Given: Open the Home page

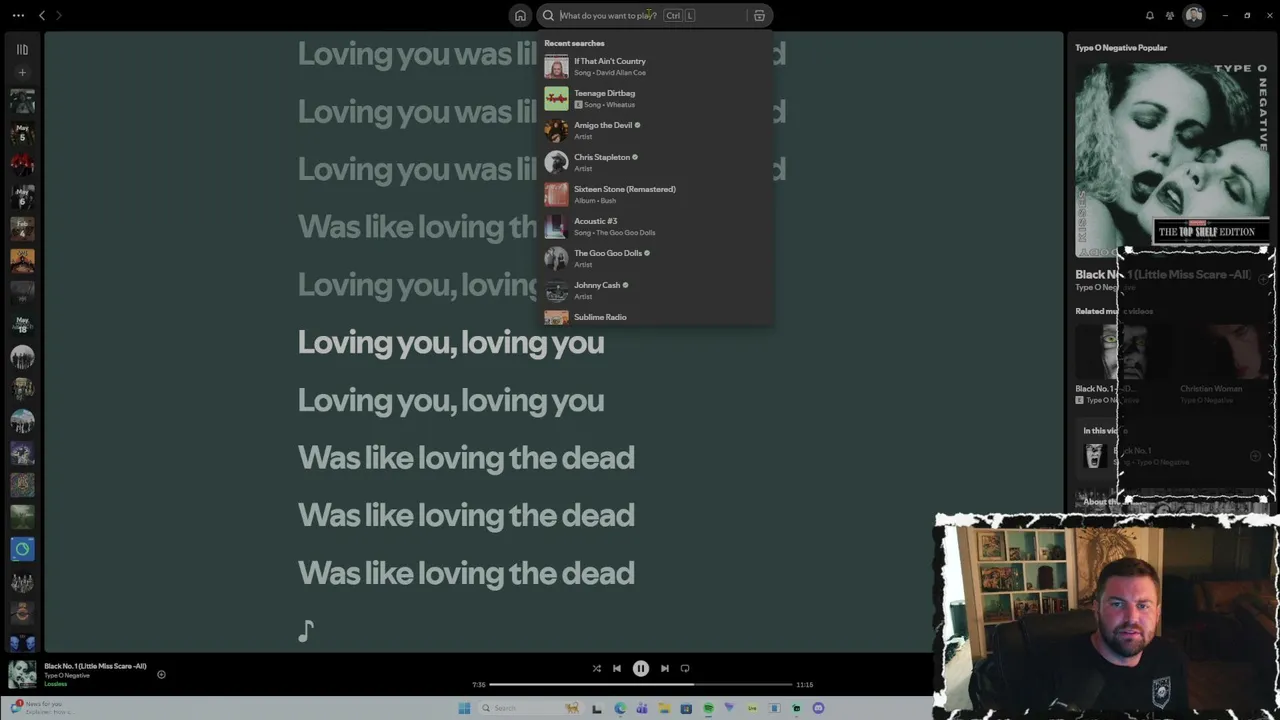Looking at the screenshot, I should point(520,15).
